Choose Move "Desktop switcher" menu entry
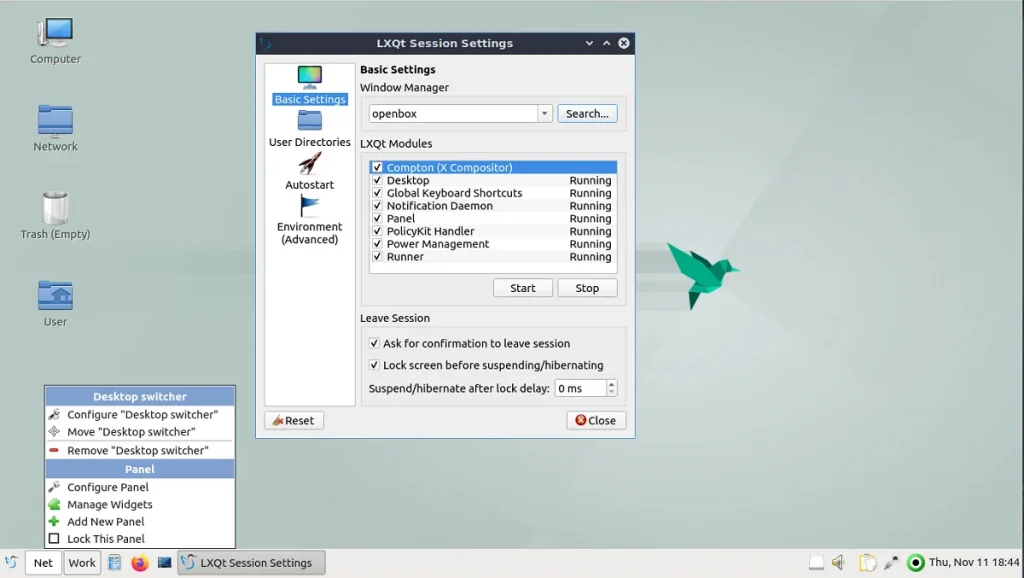Screen dimensions: 1024x578 (x=140, y=432)
